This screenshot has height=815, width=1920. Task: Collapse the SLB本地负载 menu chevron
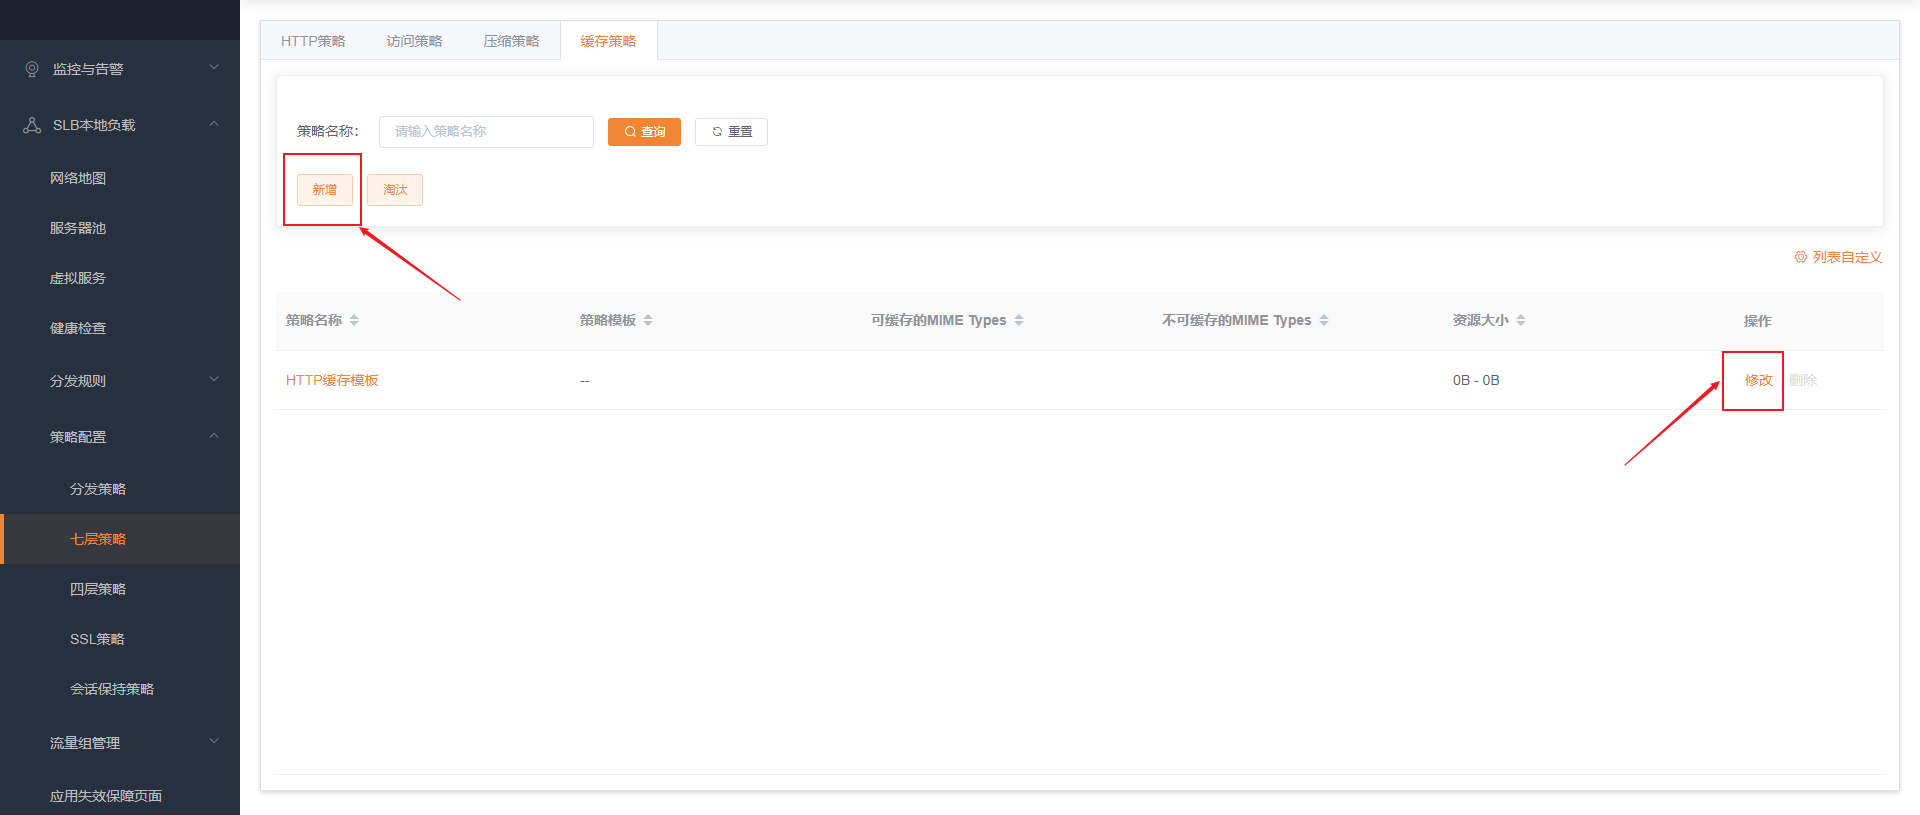[x=214, y=124]
